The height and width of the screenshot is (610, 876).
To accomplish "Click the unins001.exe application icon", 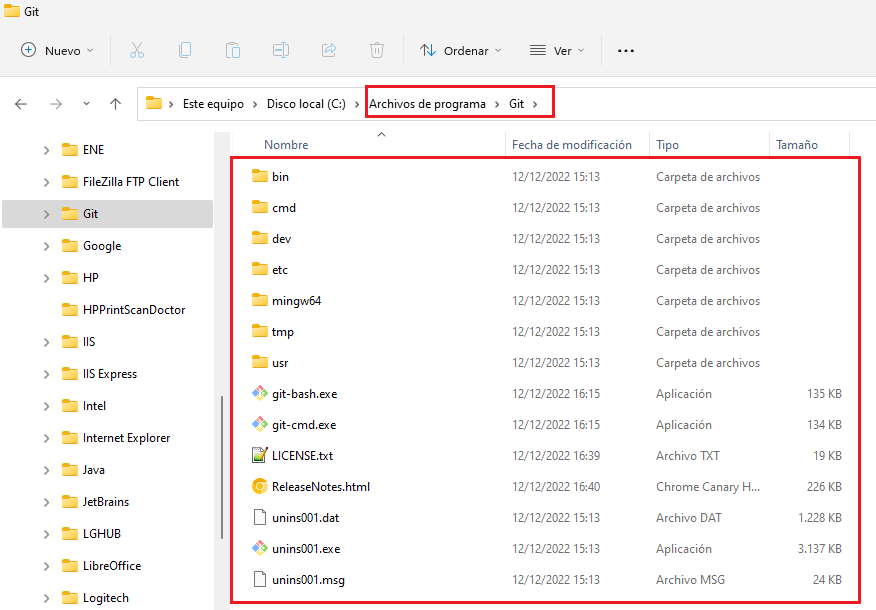I will click(259, 548).
